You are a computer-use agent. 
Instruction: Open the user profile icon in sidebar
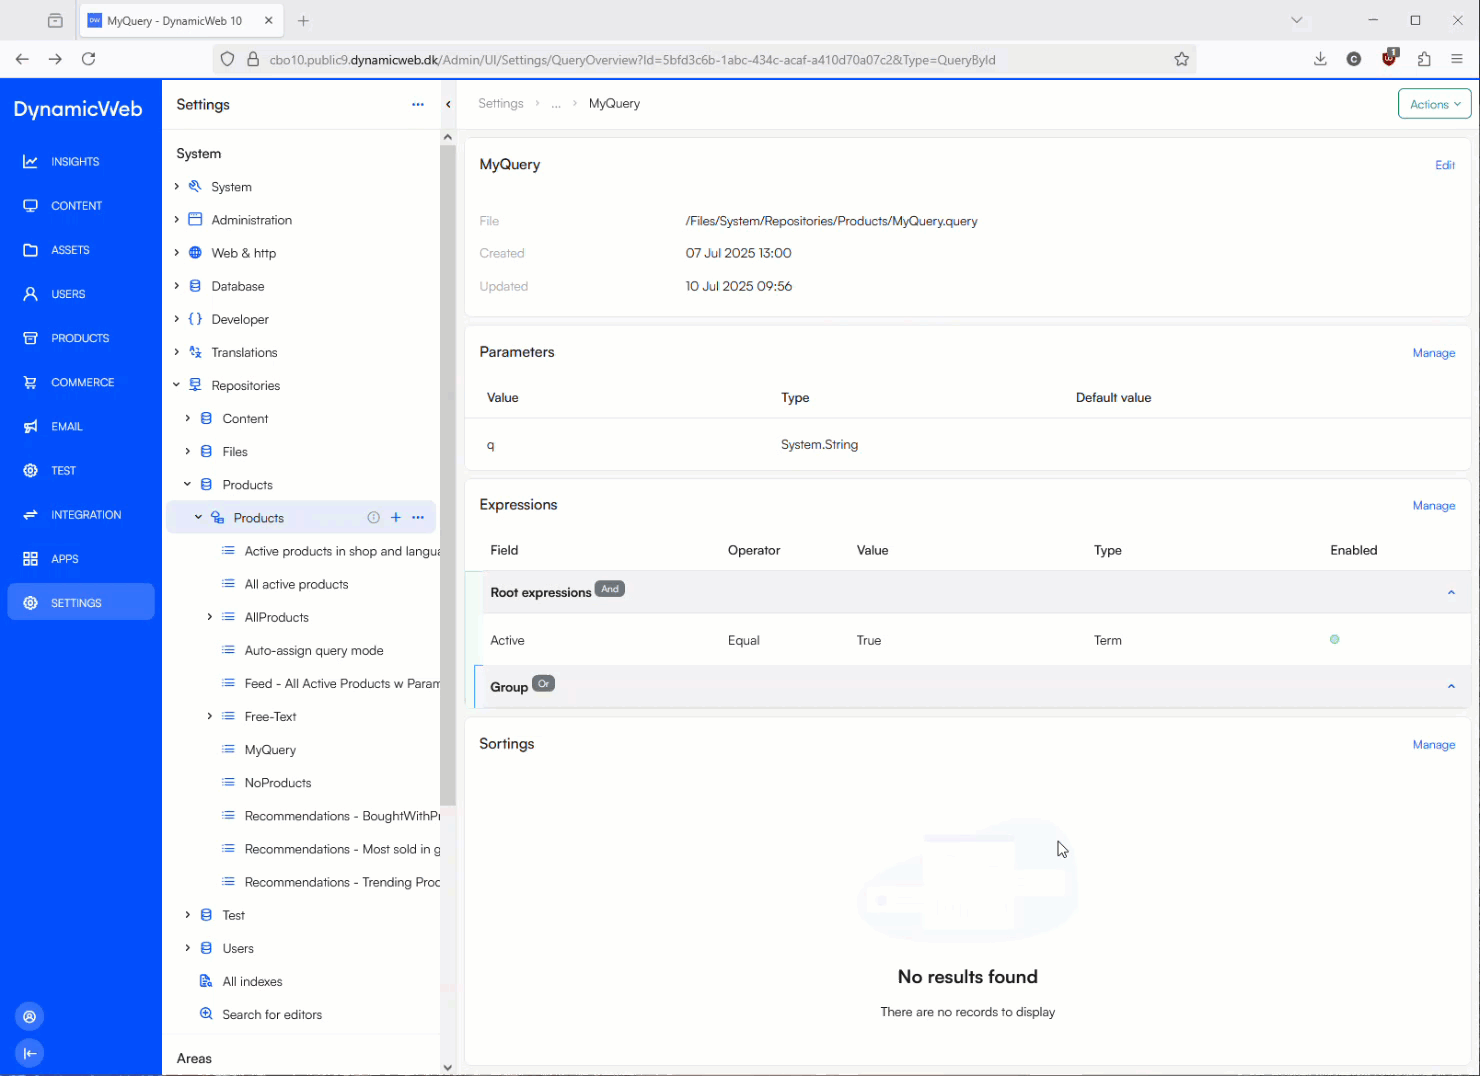[x=30, y=1017]
